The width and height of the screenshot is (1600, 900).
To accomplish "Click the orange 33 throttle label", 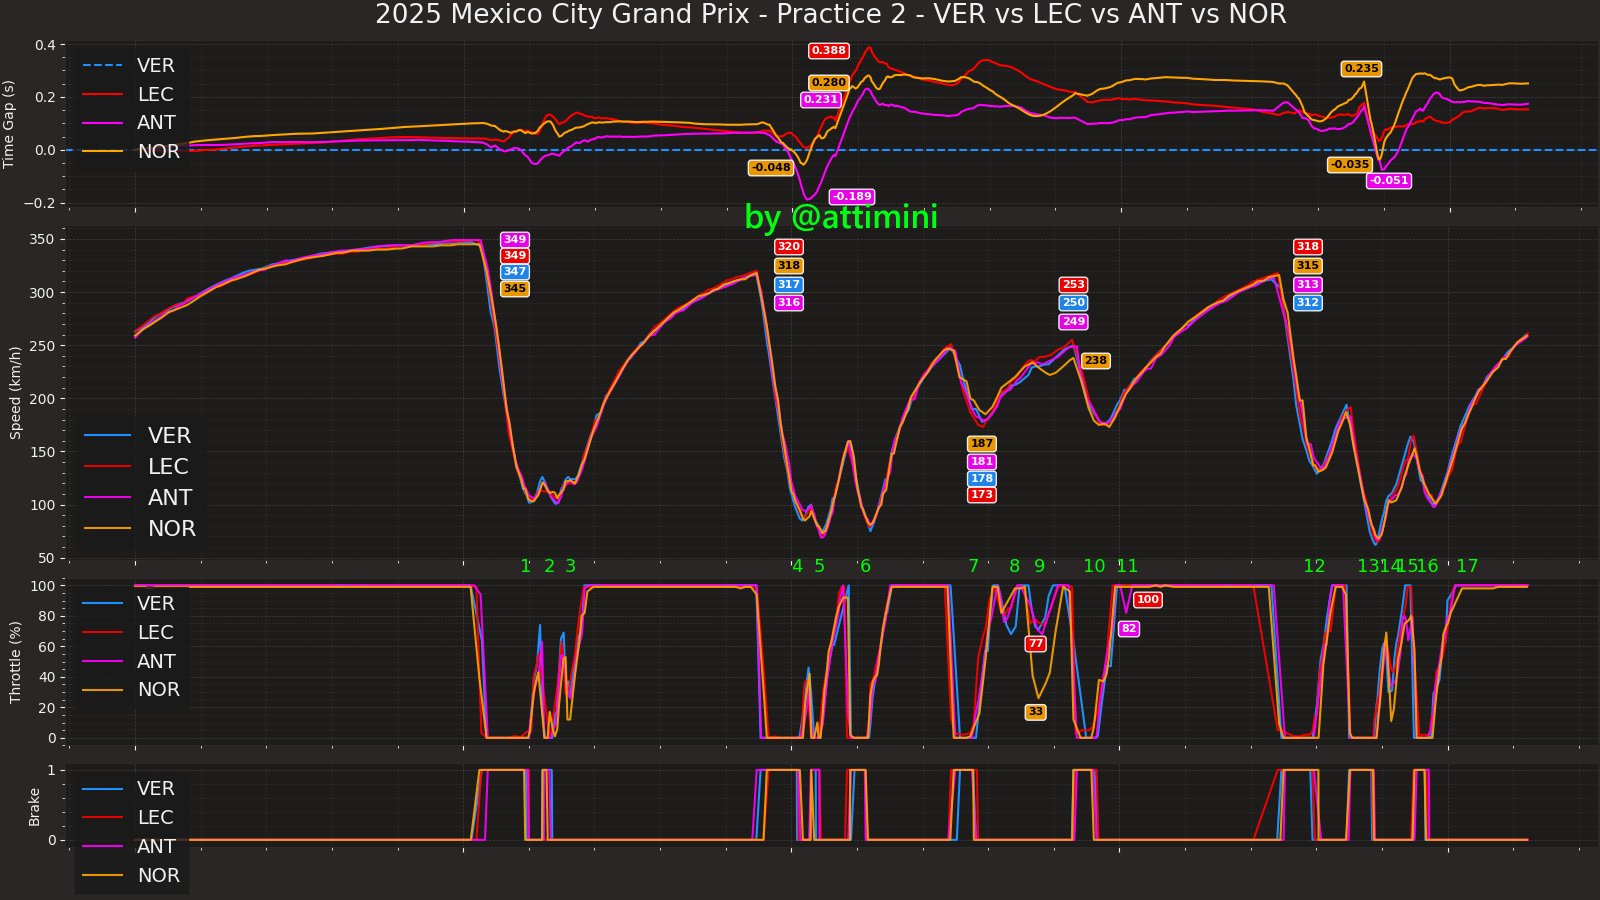I will (1035, 712).
